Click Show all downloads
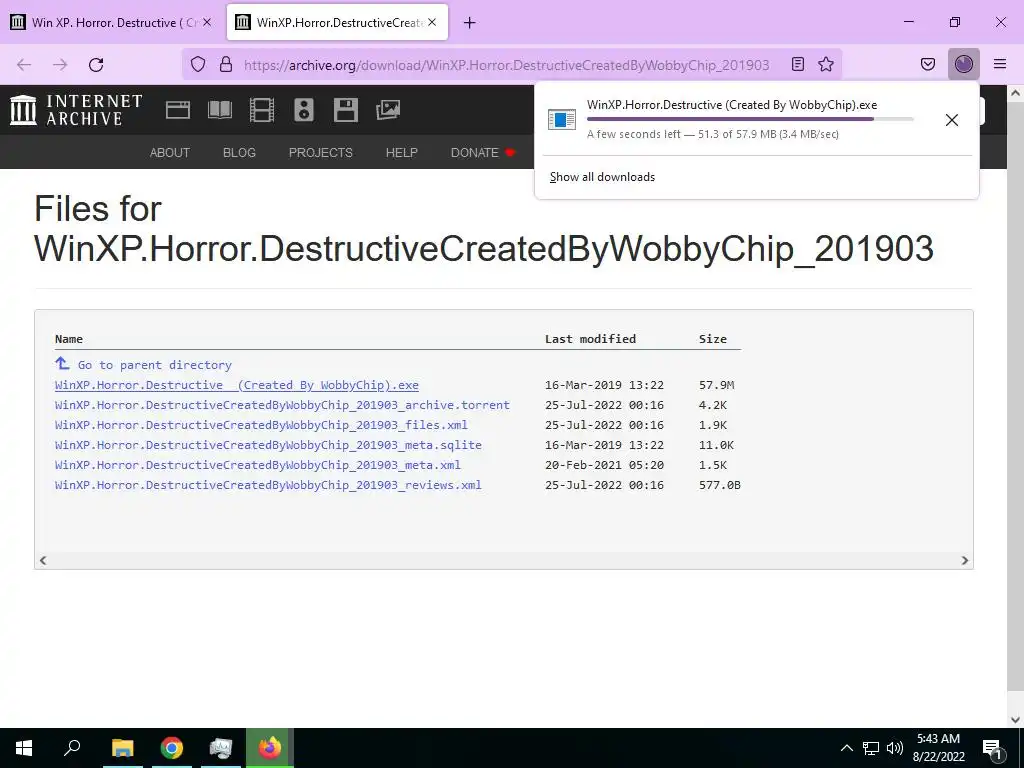1024x768 pixels. click(602, 177)
